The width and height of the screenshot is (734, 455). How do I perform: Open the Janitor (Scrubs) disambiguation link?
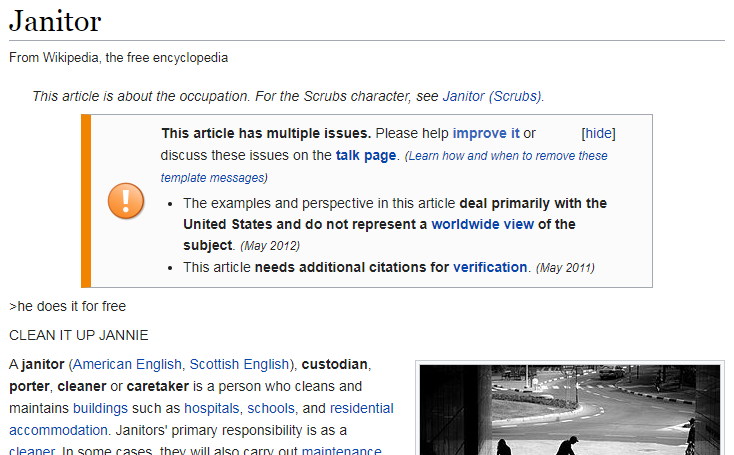tap(492, 96)
